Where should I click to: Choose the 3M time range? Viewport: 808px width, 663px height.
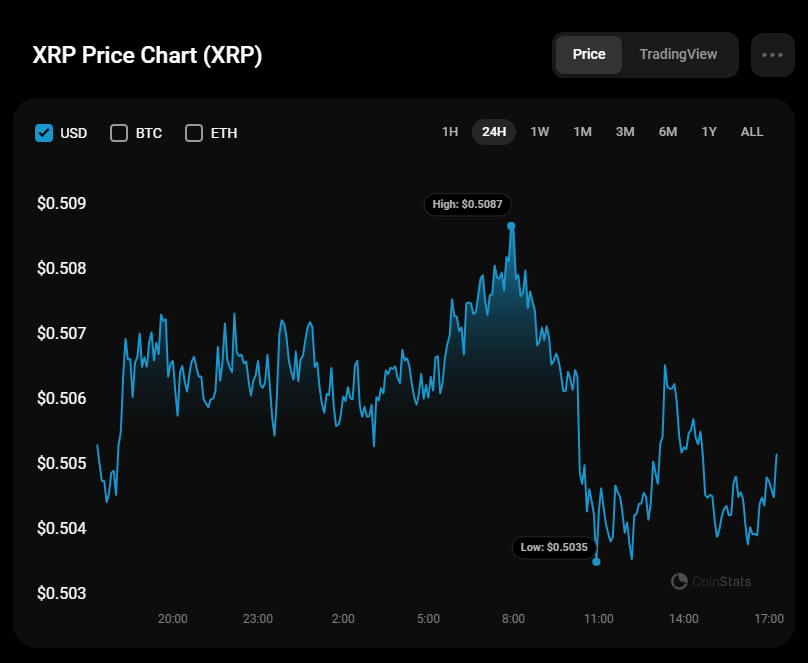click(625, 132)
